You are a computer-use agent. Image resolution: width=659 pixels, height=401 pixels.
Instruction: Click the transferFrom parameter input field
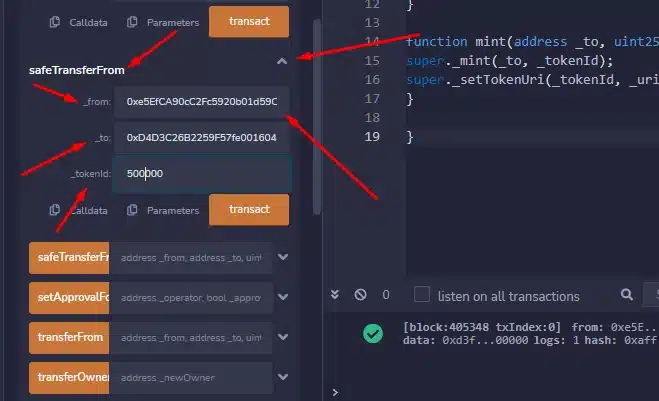[191, 338]
